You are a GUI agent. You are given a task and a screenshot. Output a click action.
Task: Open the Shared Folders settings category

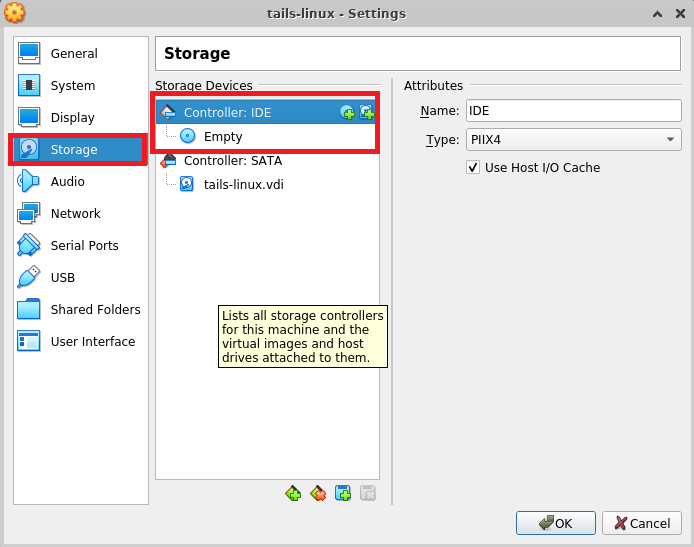(81, 309)
